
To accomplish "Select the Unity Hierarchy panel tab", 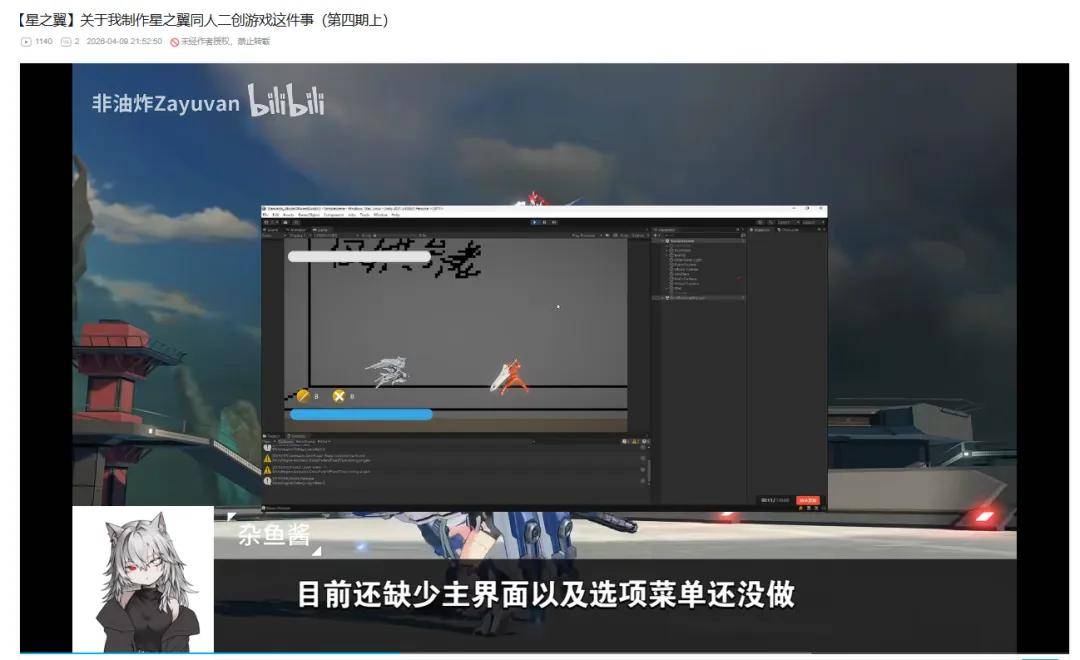I will point(668,229).
